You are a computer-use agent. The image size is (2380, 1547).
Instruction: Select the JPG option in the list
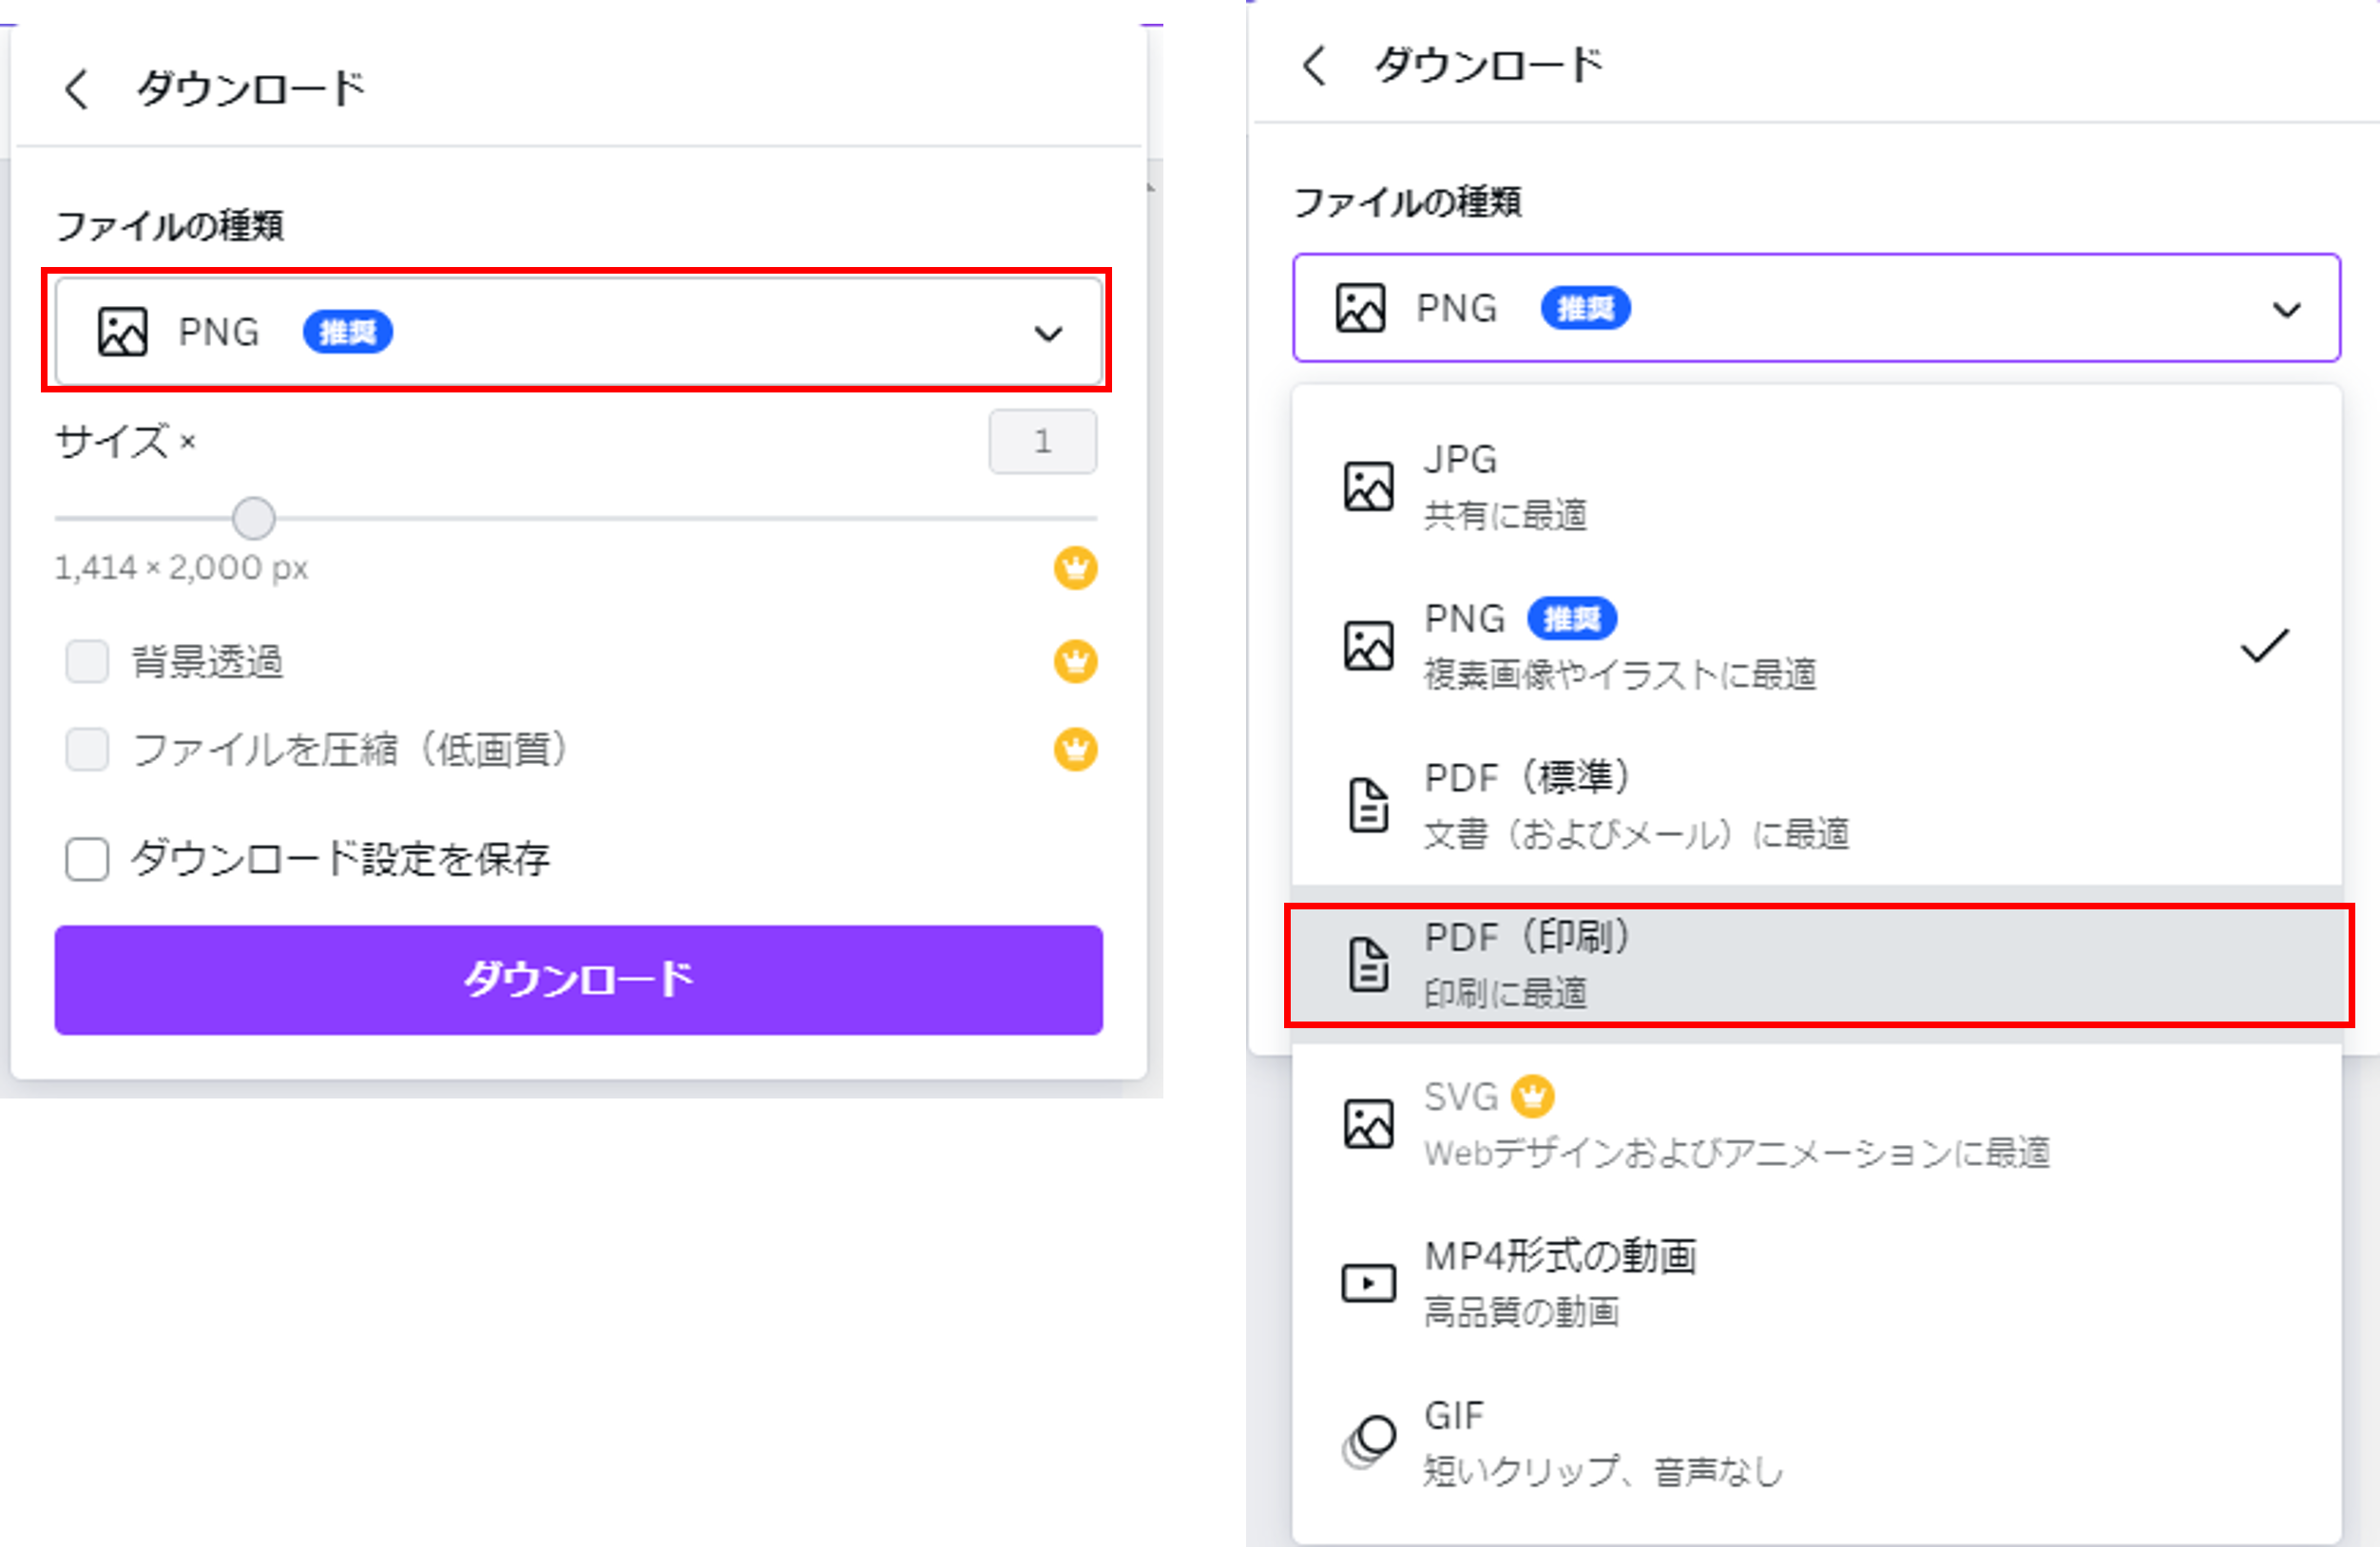pos(1816,487)
